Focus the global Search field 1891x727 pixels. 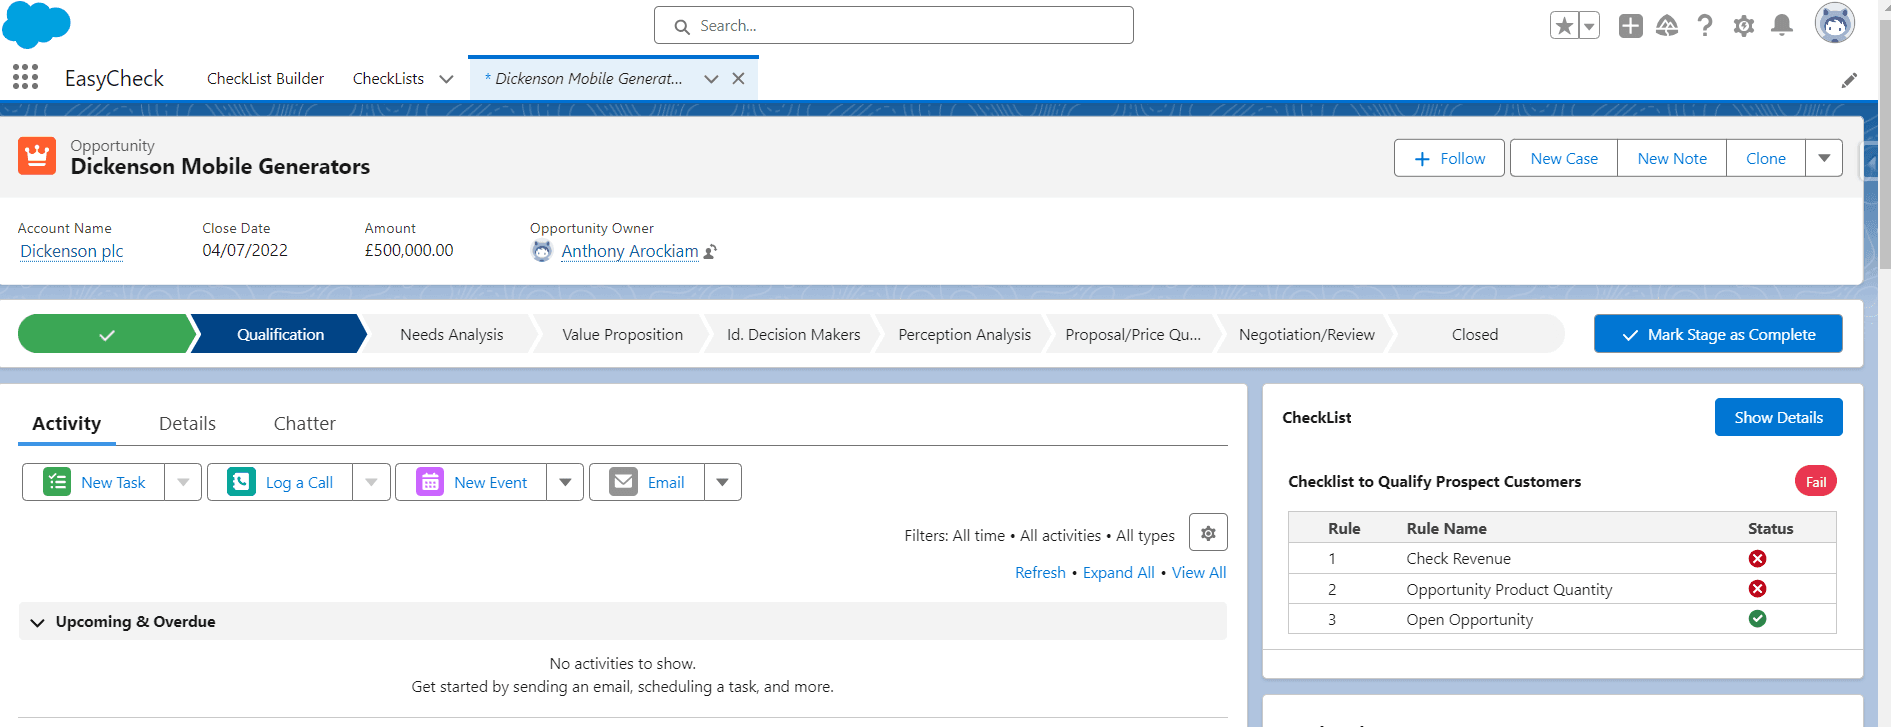coord(893,25)
